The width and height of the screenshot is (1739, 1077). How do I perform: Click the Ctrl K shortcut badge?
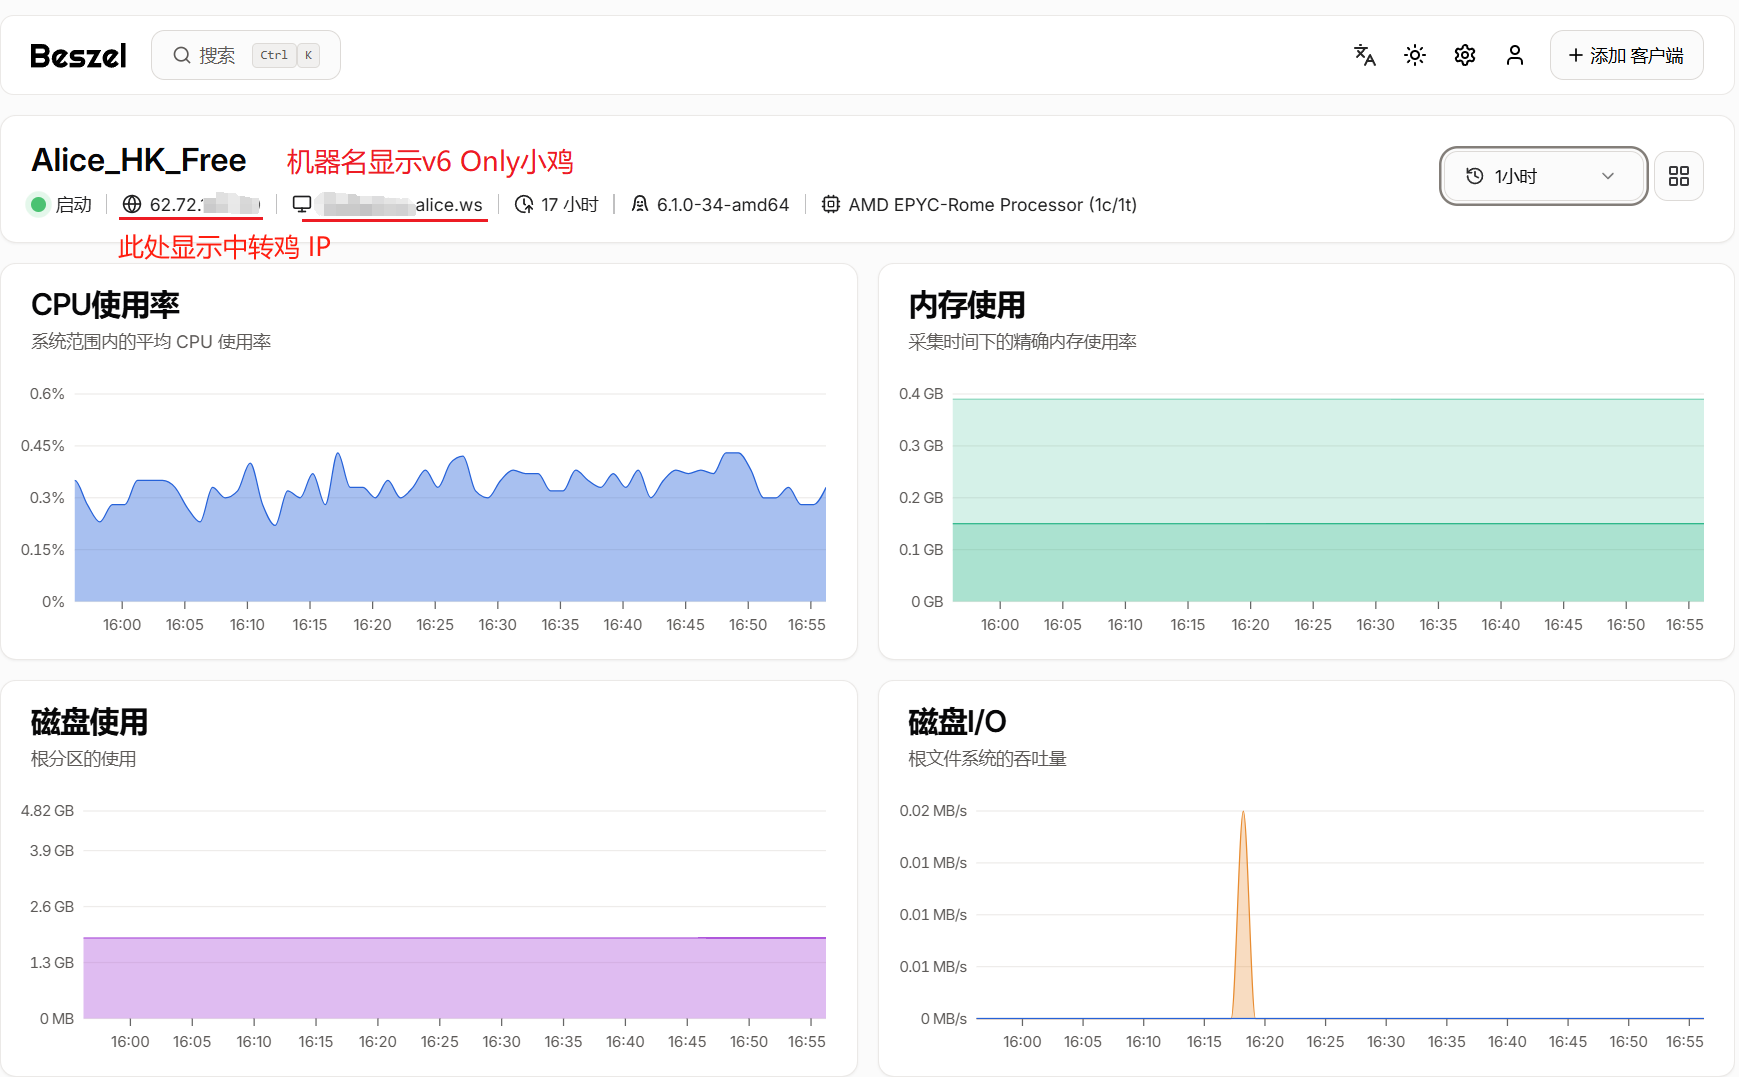pos(286,55)
